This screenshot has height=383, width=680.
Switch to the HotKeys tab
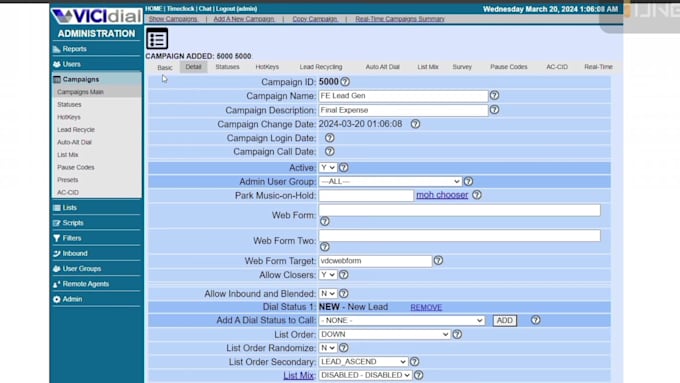[267, 67]
